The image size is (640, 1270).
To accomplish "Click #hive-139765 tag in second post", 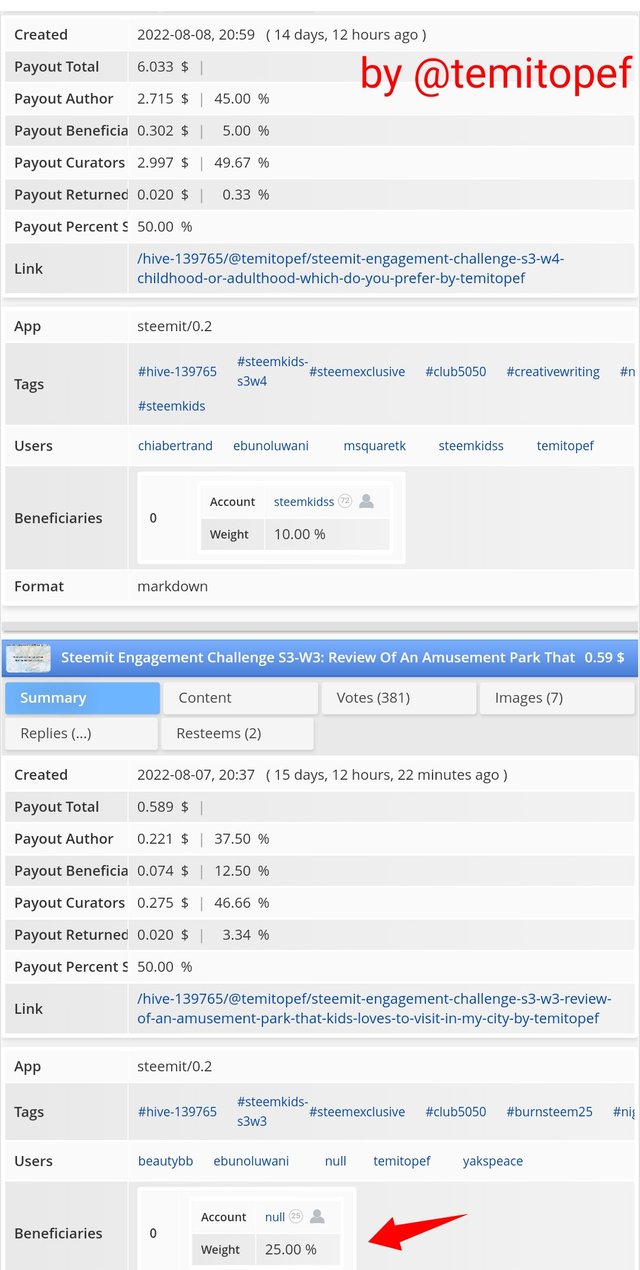I will point(177,1111).
